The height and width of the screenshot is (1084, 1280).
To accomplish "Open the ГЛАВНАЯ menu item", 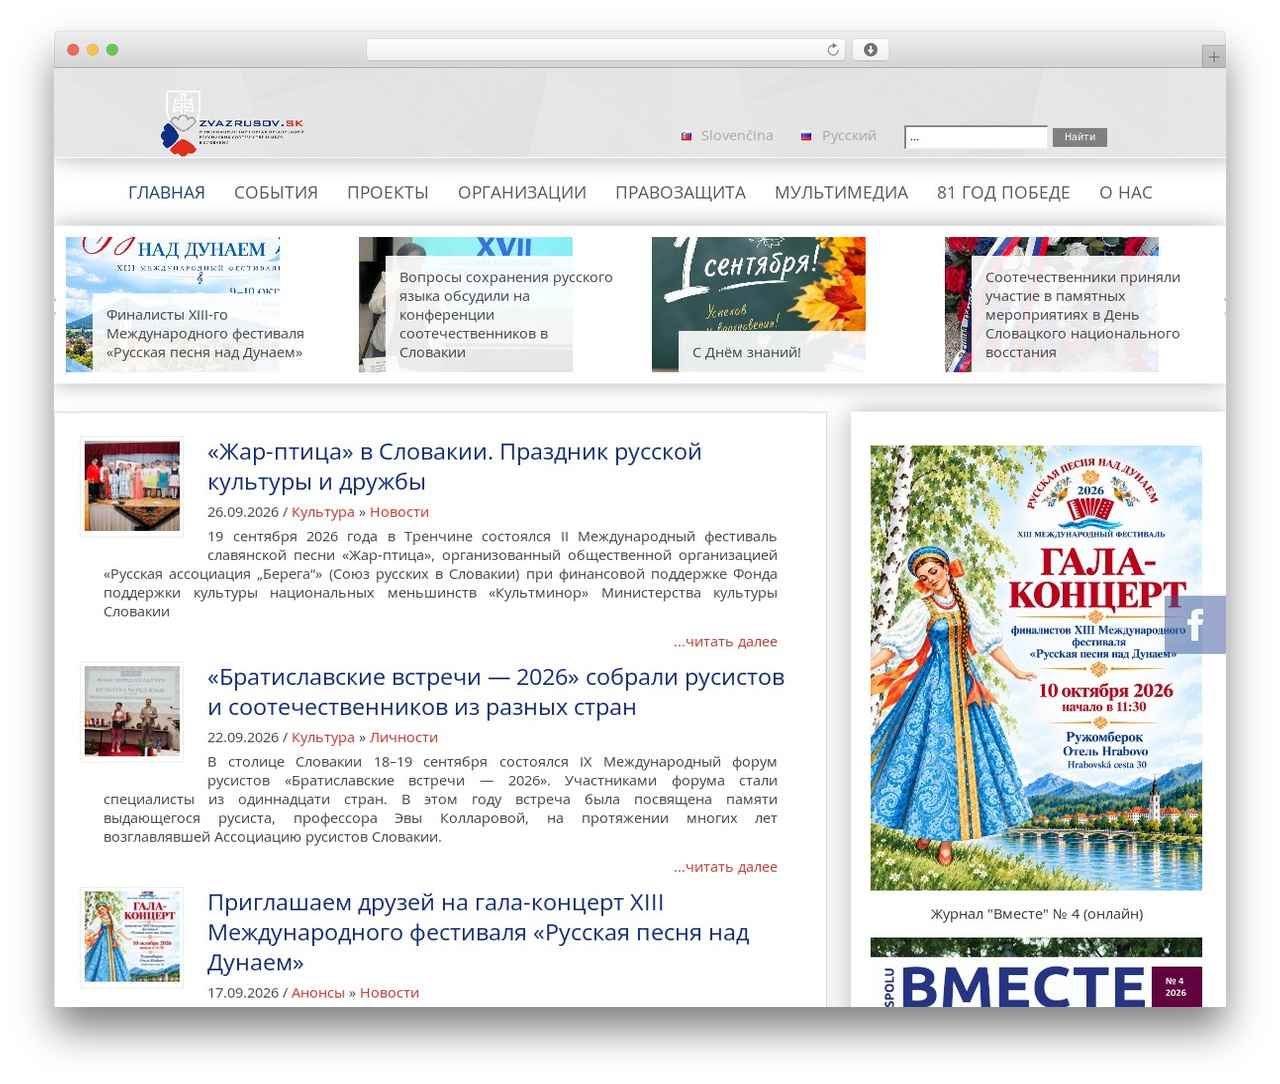I will [166, 193].
